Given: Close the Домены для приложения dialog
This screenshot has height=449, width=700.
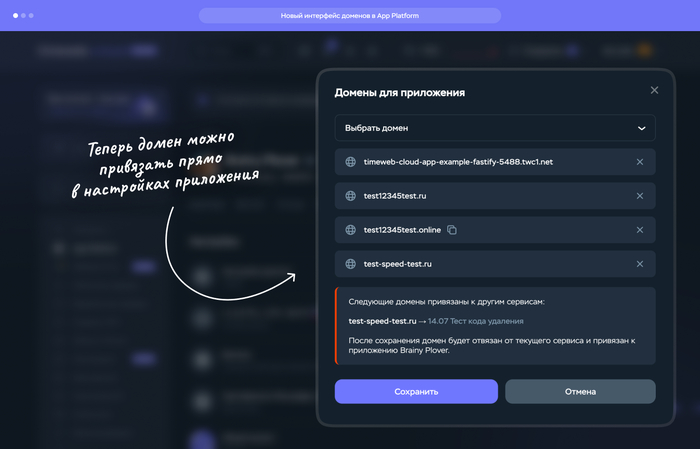Looking at the screenshot, I should tap(654, 90).
